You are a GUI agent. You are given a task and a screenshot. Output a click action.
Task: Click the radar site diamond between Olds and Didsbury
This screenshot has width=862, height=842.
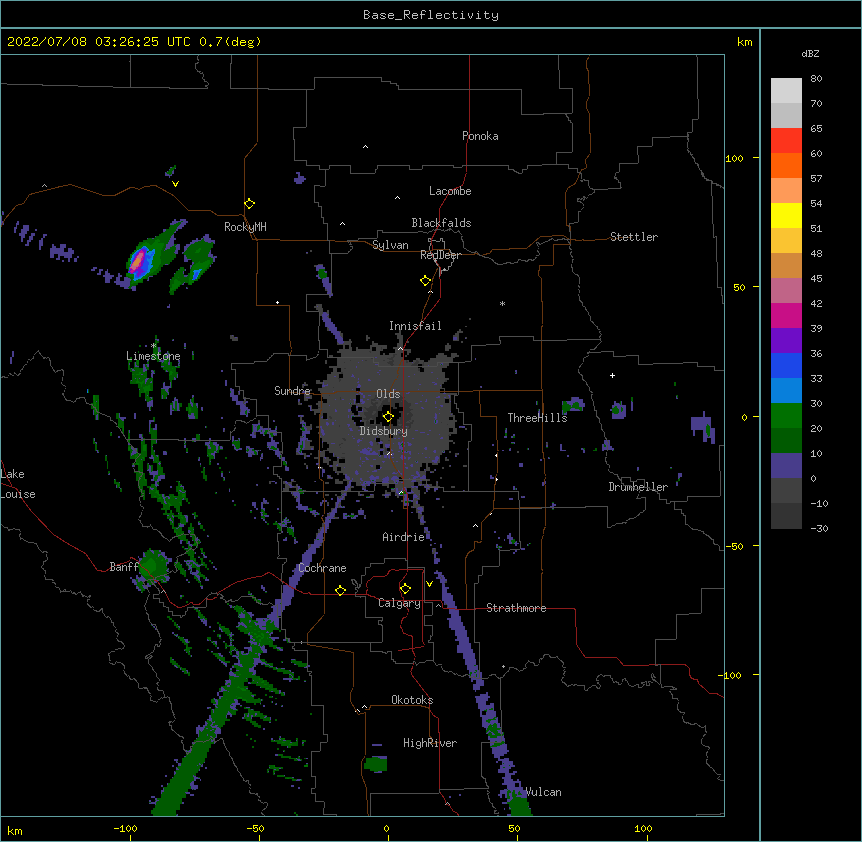pyautogui.click(x=388, y=417)
